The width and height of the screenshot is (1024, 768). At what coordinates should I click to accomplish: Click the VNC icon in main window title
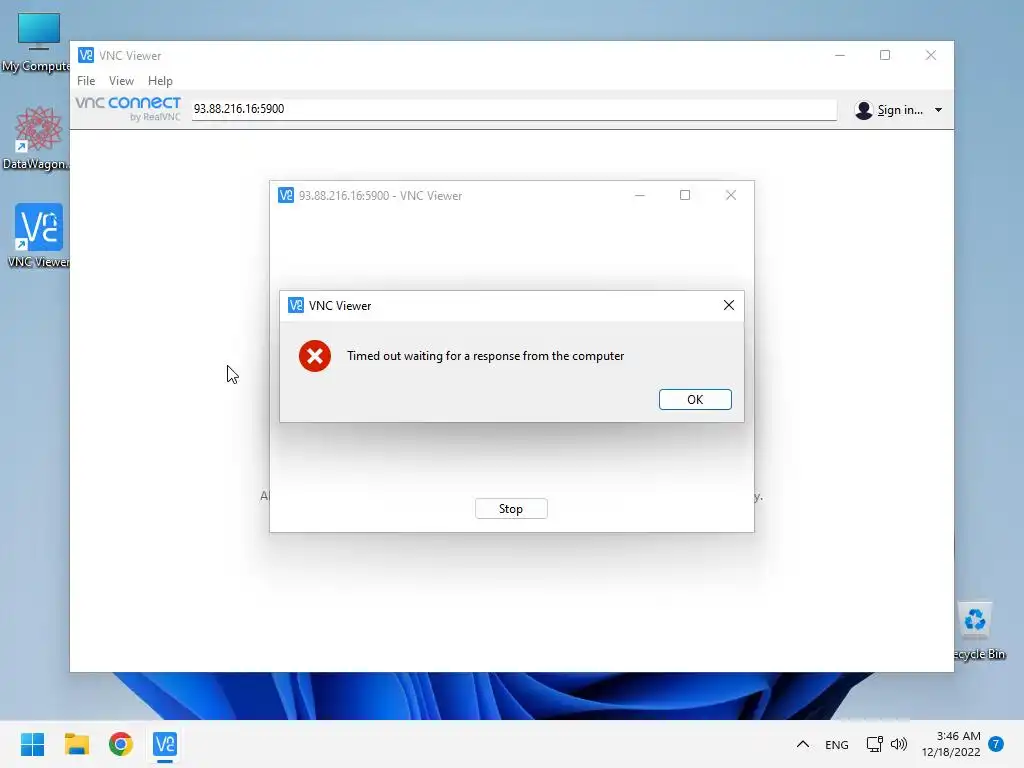tap(86, 55)
